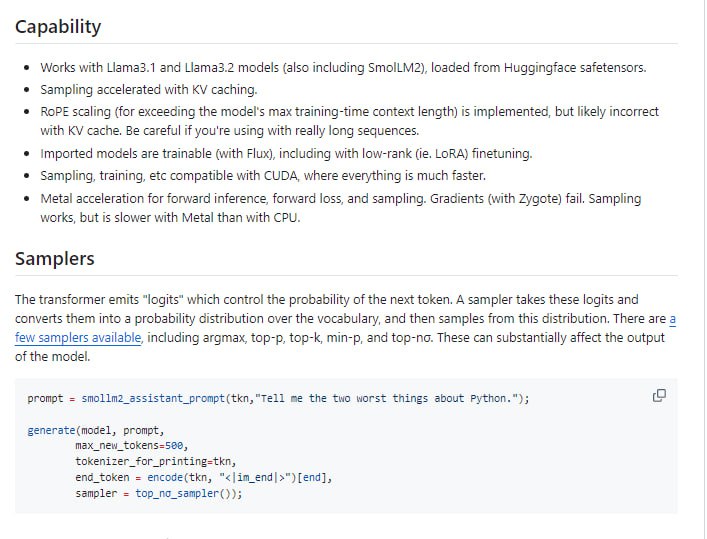
Task: Click the "The transformer emits" paragraph text
Action: point(340,300)
